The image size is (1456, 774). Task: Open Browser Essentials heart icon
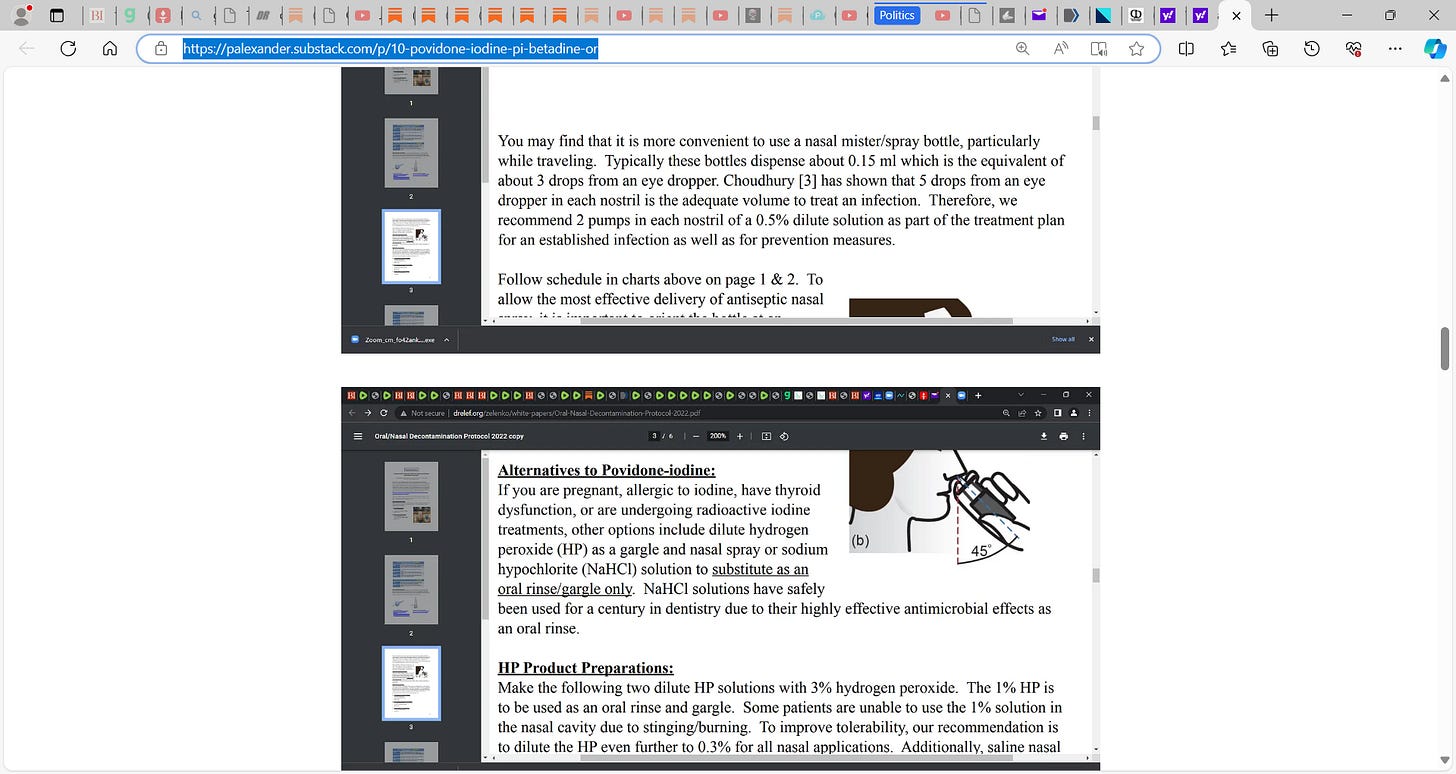tap(1354, 48)
